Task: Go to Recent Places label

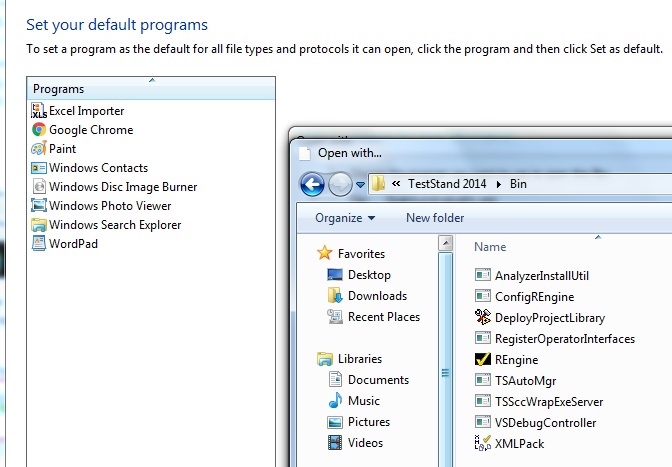Action: [x=384, y=317]
